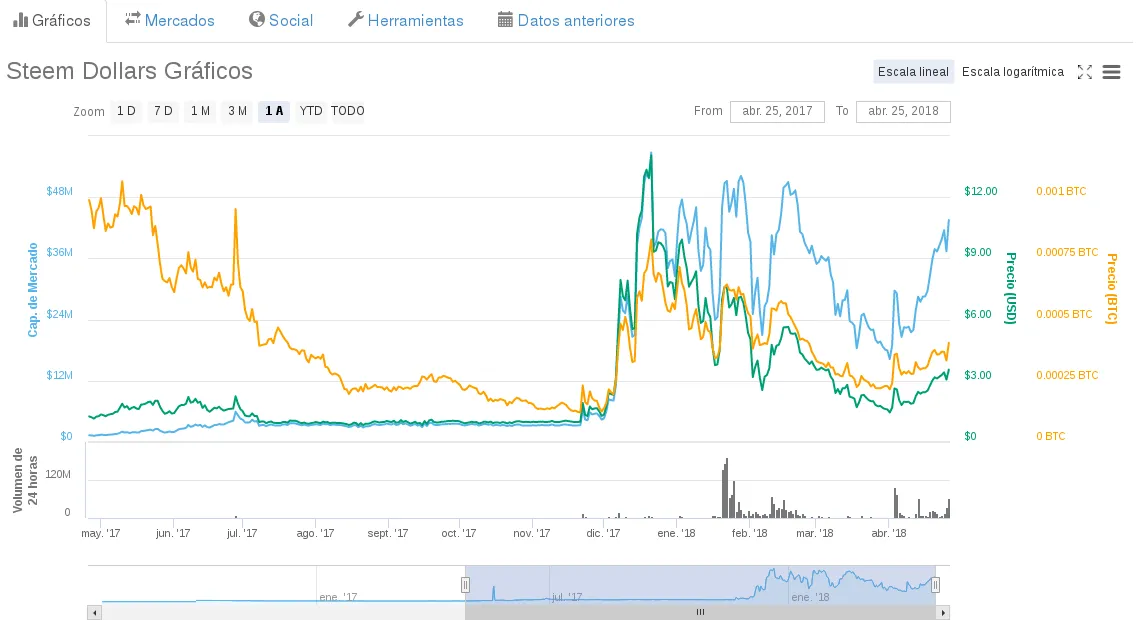Grab the right navigator range handle

tap(935, 584)
